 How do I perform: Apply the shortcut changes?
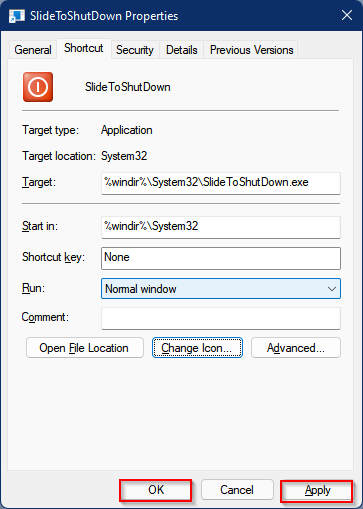[317, 490]
